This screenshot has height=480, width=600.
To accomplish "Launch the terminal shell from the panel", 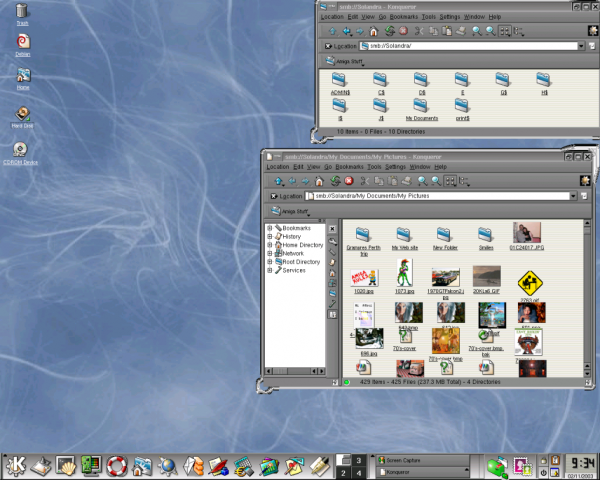I will coord(66,466).
